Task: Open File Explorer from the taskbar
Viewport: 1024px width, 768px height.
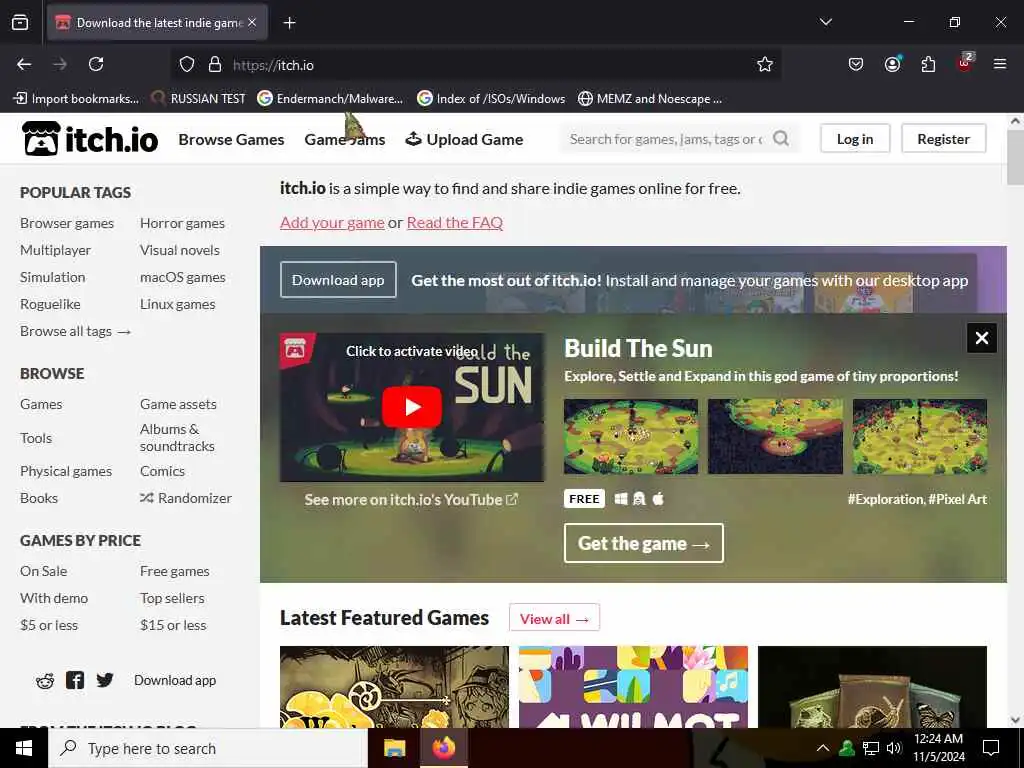Action: [x=394, y=748]
